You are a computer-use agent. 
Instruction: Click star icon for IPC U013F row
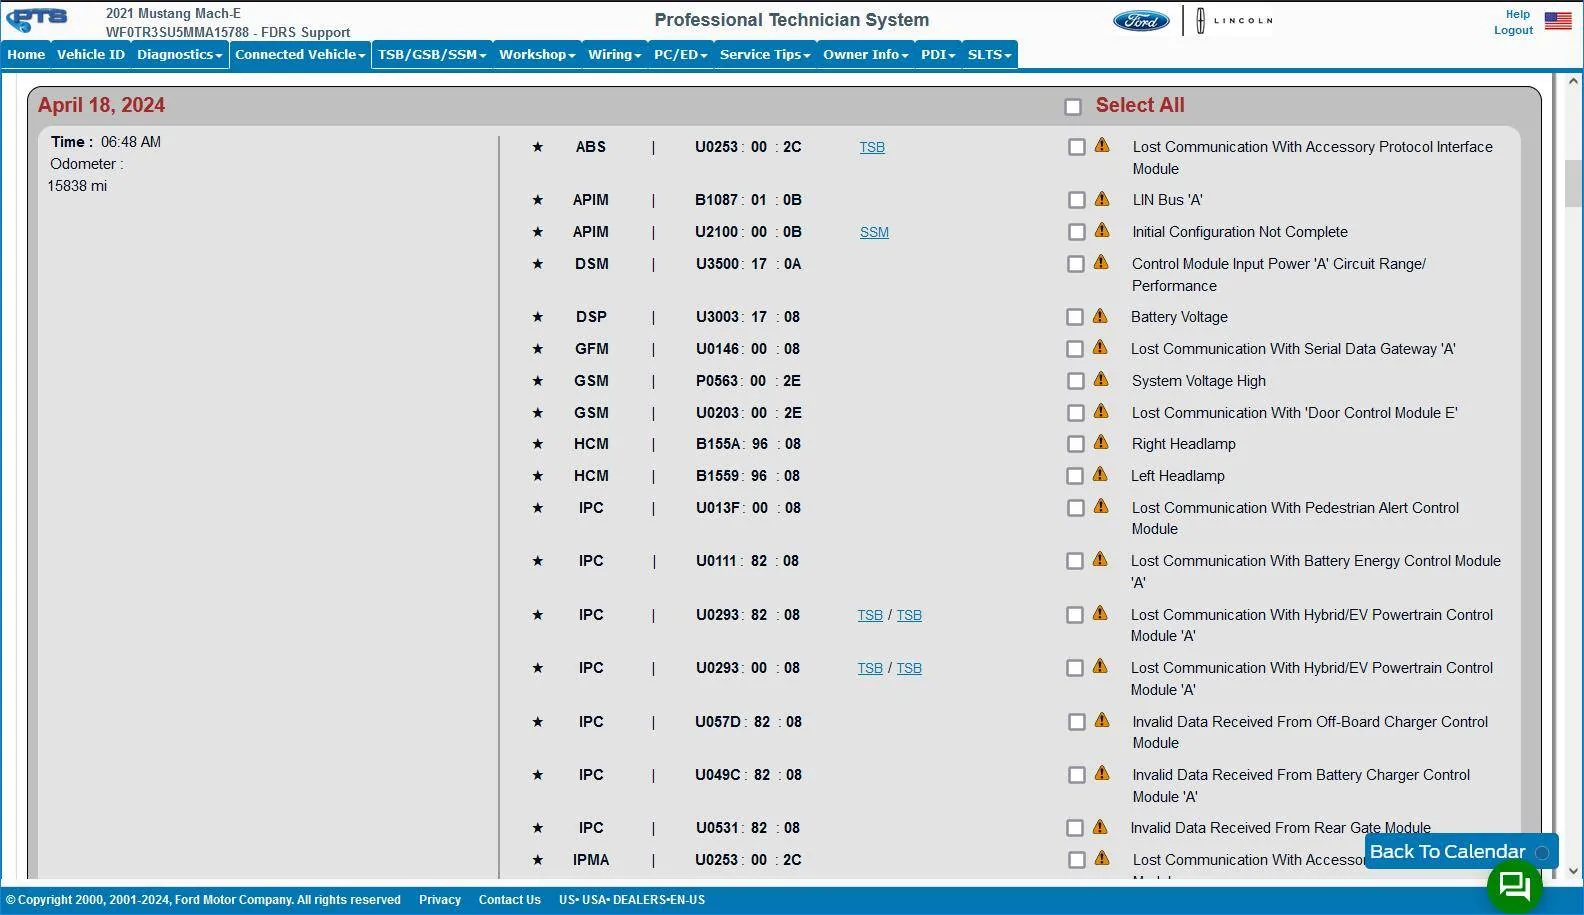click(538, 508)
